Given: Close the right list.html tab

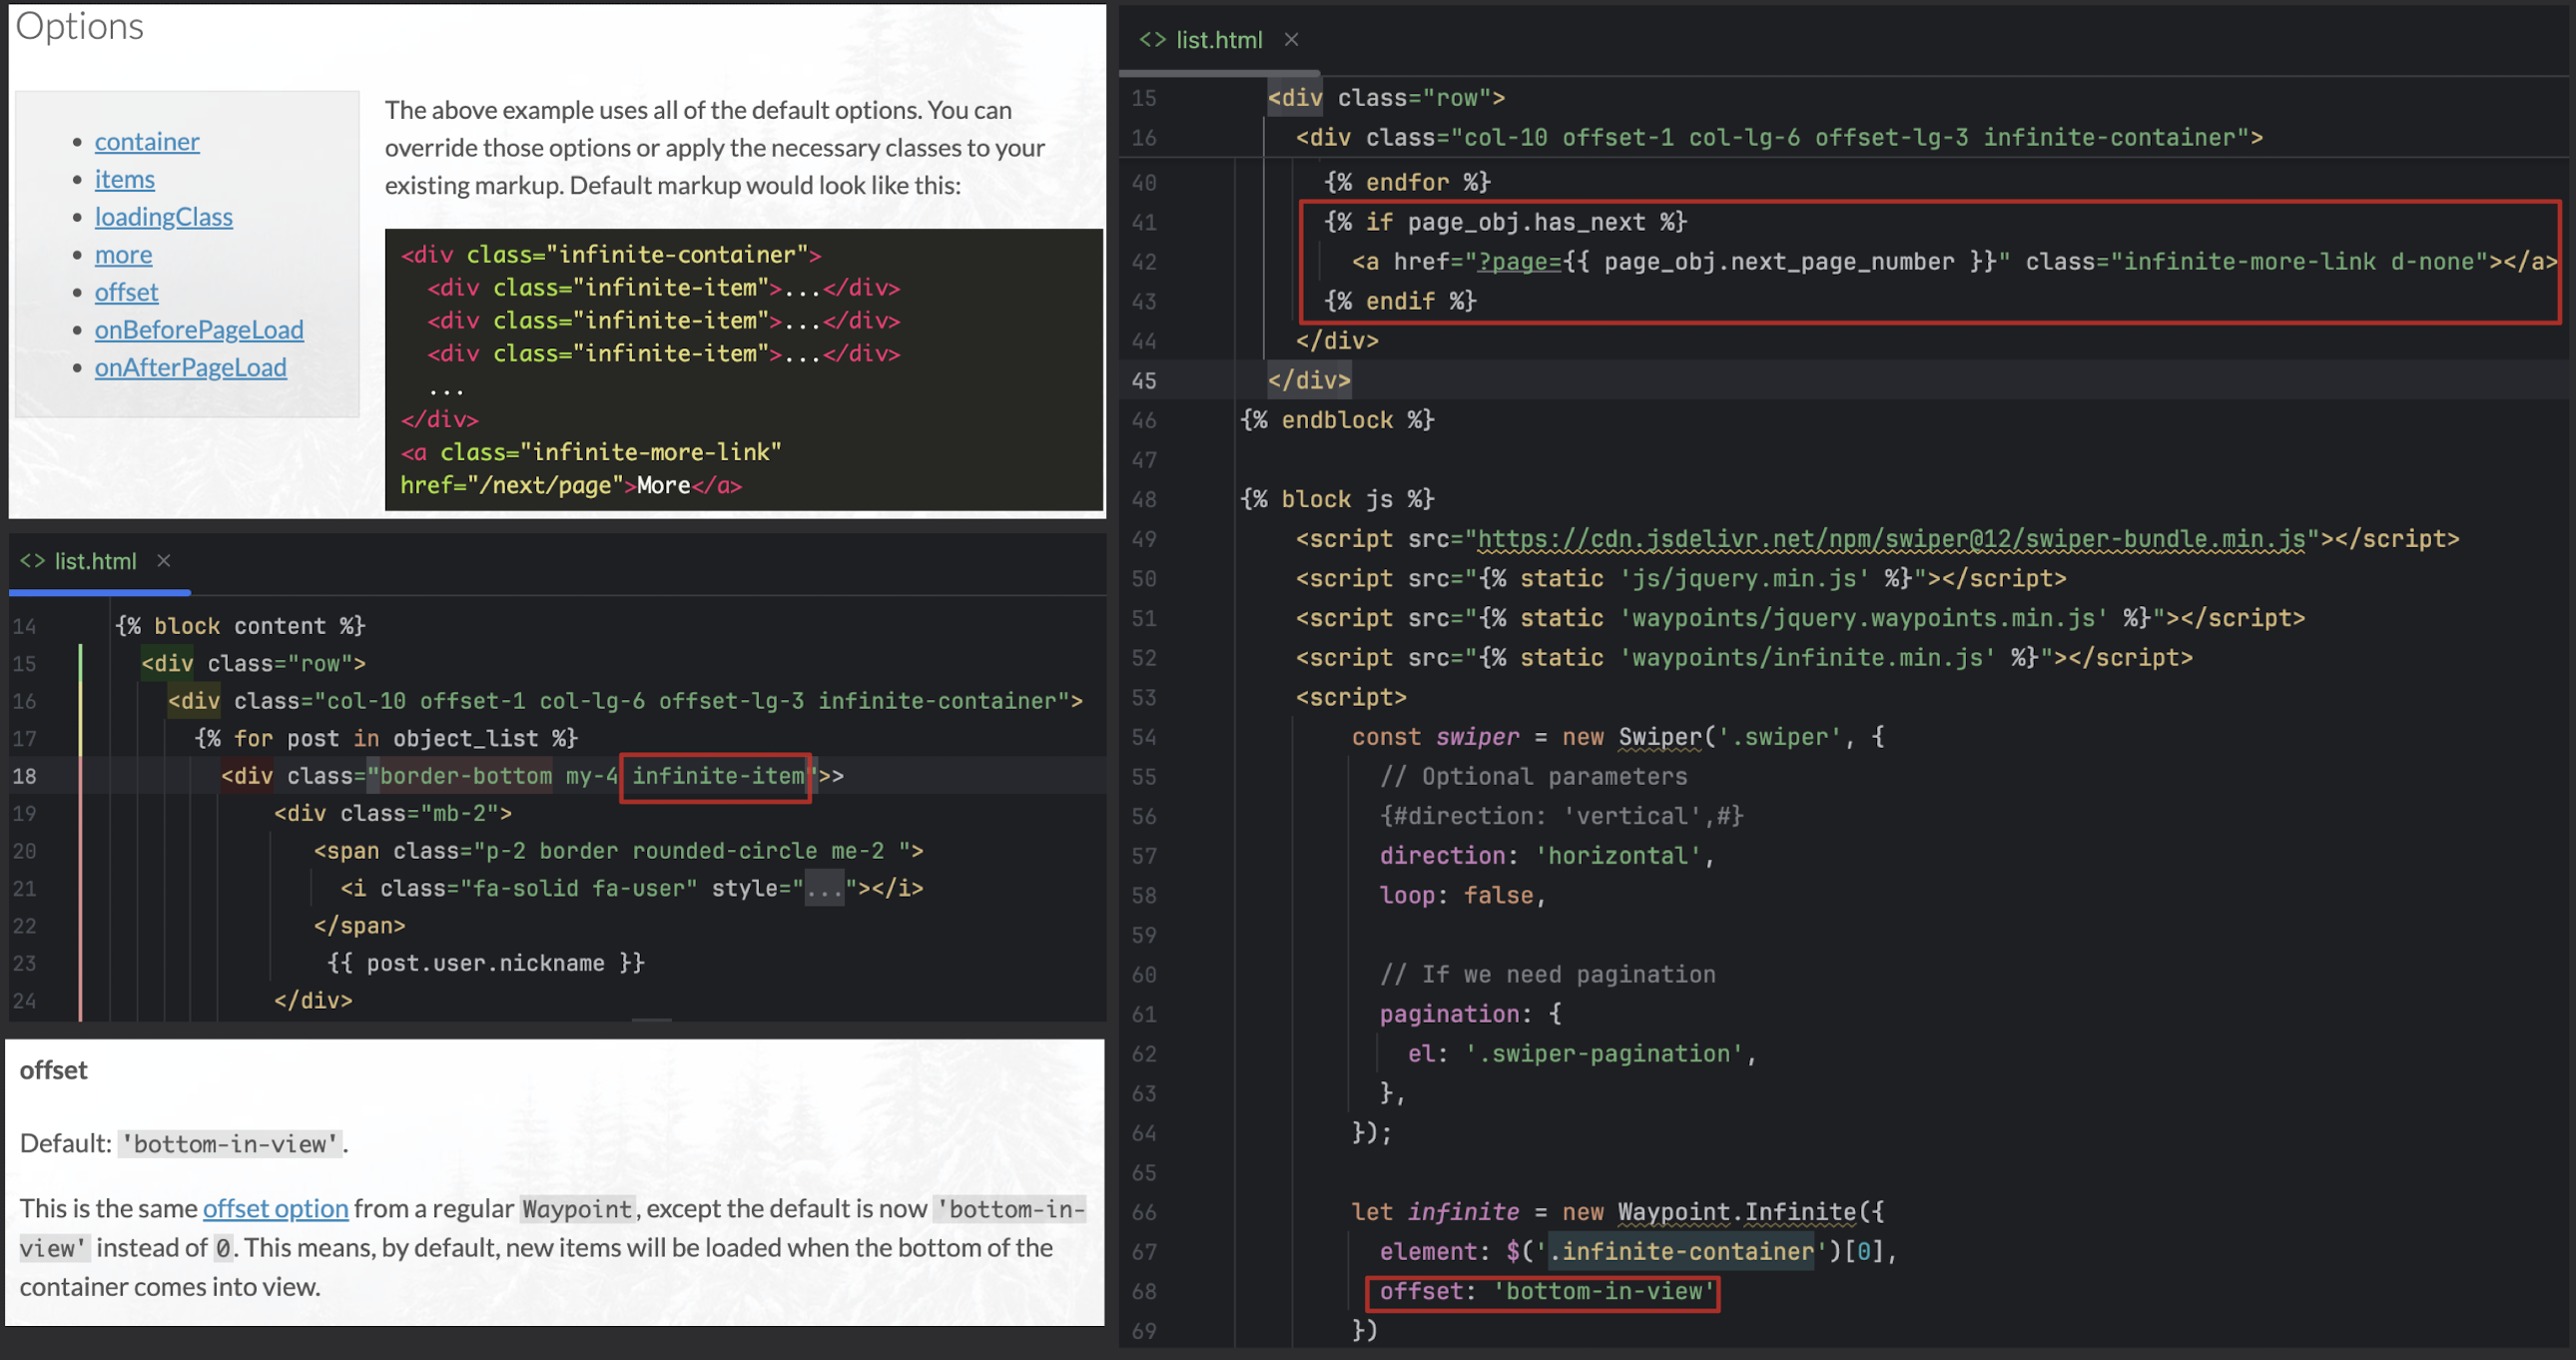Looking at the screenshot, I should (x=1291, y=39).
